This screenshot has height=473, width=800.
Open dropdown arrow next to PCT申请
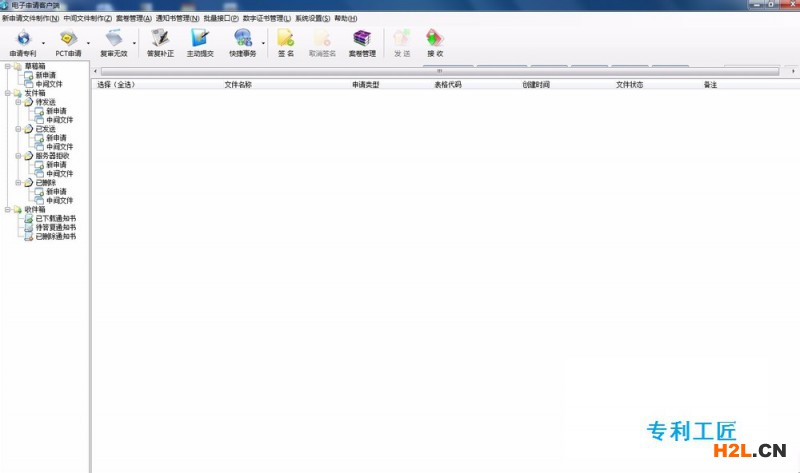point(88,43)
